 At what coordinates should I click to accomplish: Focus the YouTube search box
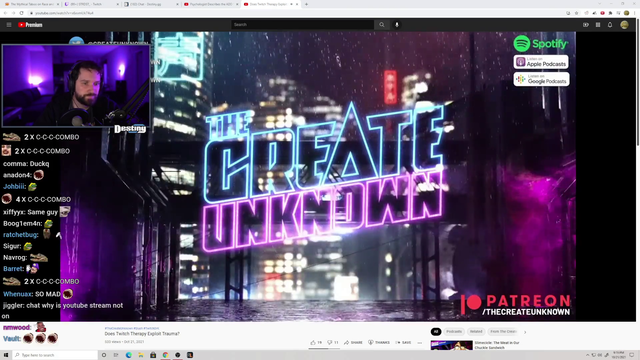[302, 24]
